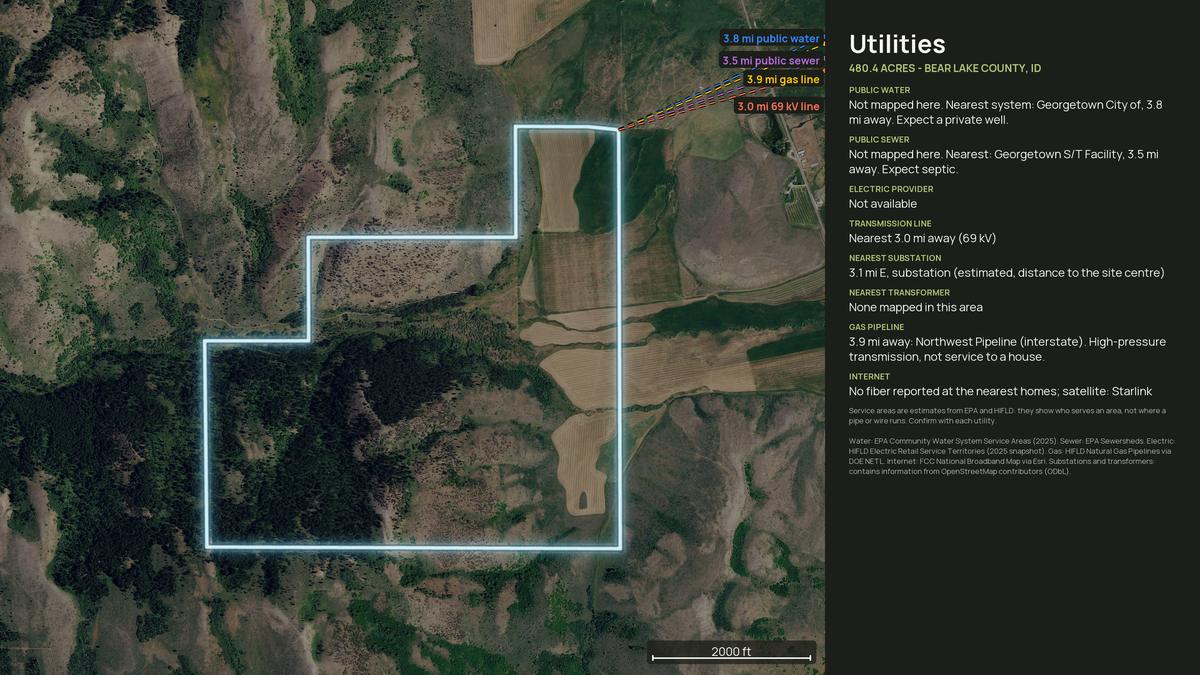Click the 'Utilities' panel title
Viewport: 1200px width, 675px height.
[x=897, y=44]
